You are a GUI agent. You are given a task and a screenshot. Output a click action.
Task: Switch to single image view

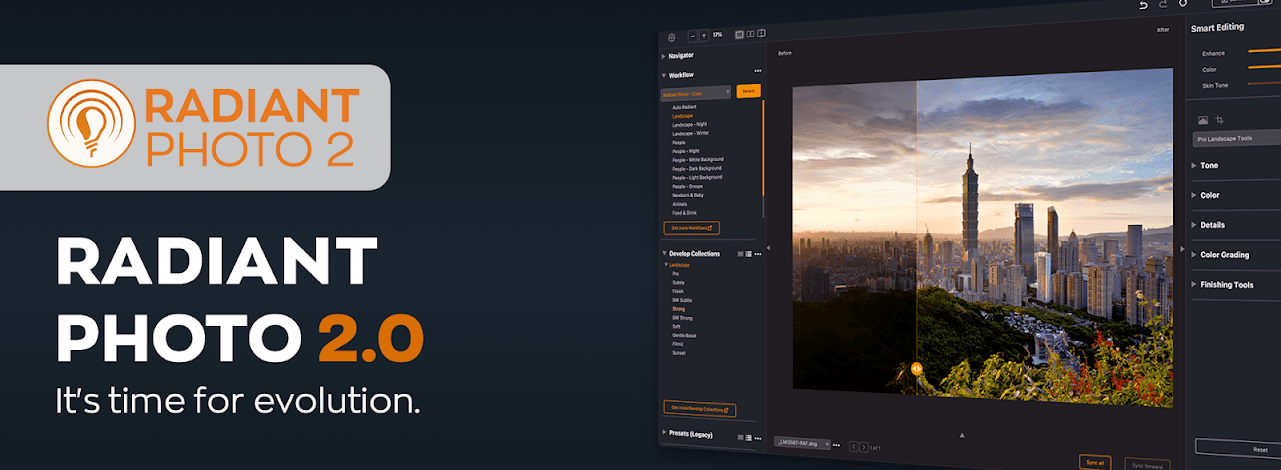click(739, 34)
